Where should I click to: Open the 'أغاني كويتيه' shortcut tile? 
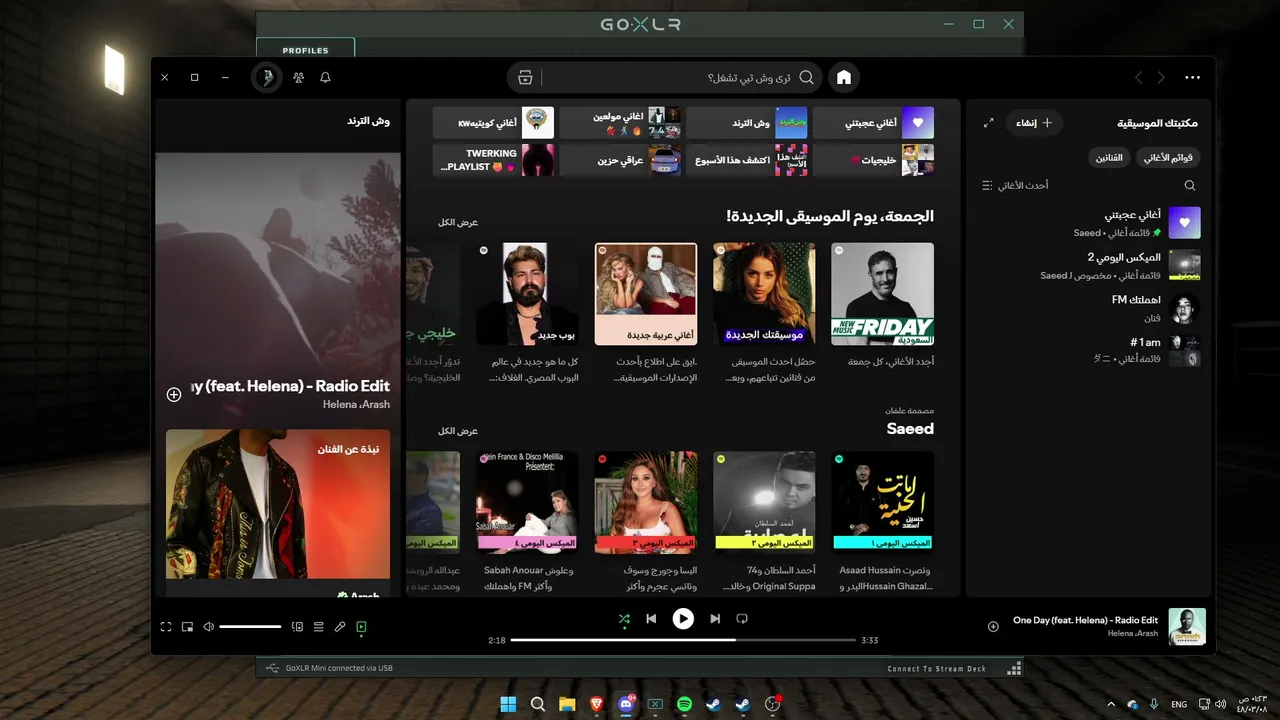point(494,123)
